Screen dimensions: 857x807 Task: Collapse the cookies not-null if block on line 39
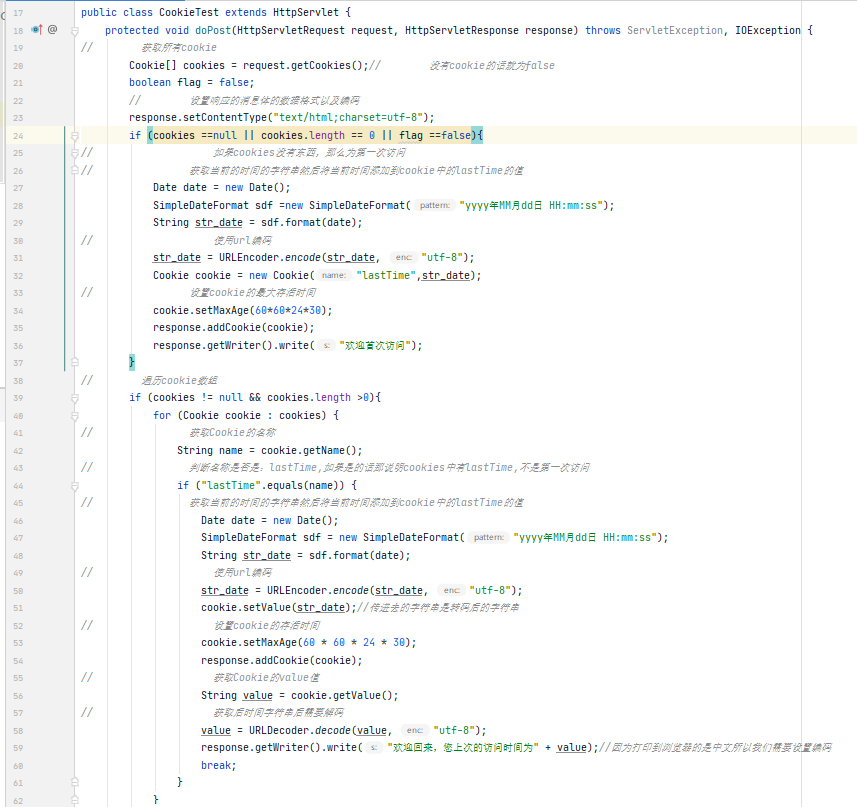coord(75,398)
